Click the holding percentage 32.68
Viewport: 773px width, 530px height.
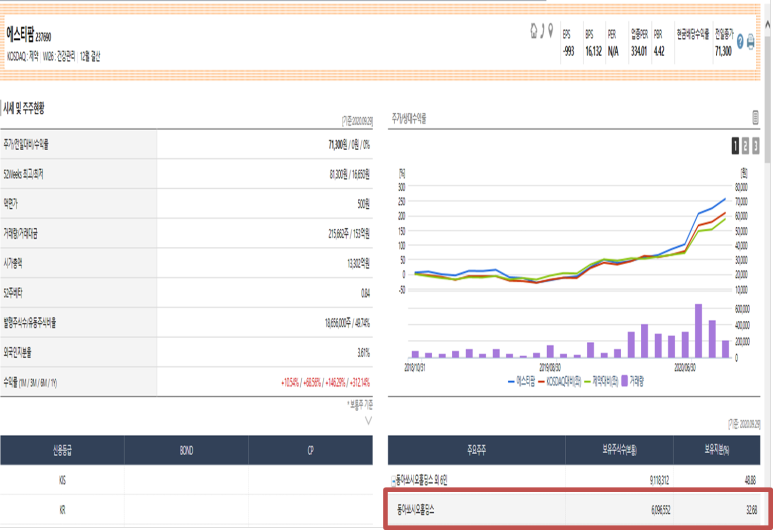pyautogui.click(x=751, y=510)
